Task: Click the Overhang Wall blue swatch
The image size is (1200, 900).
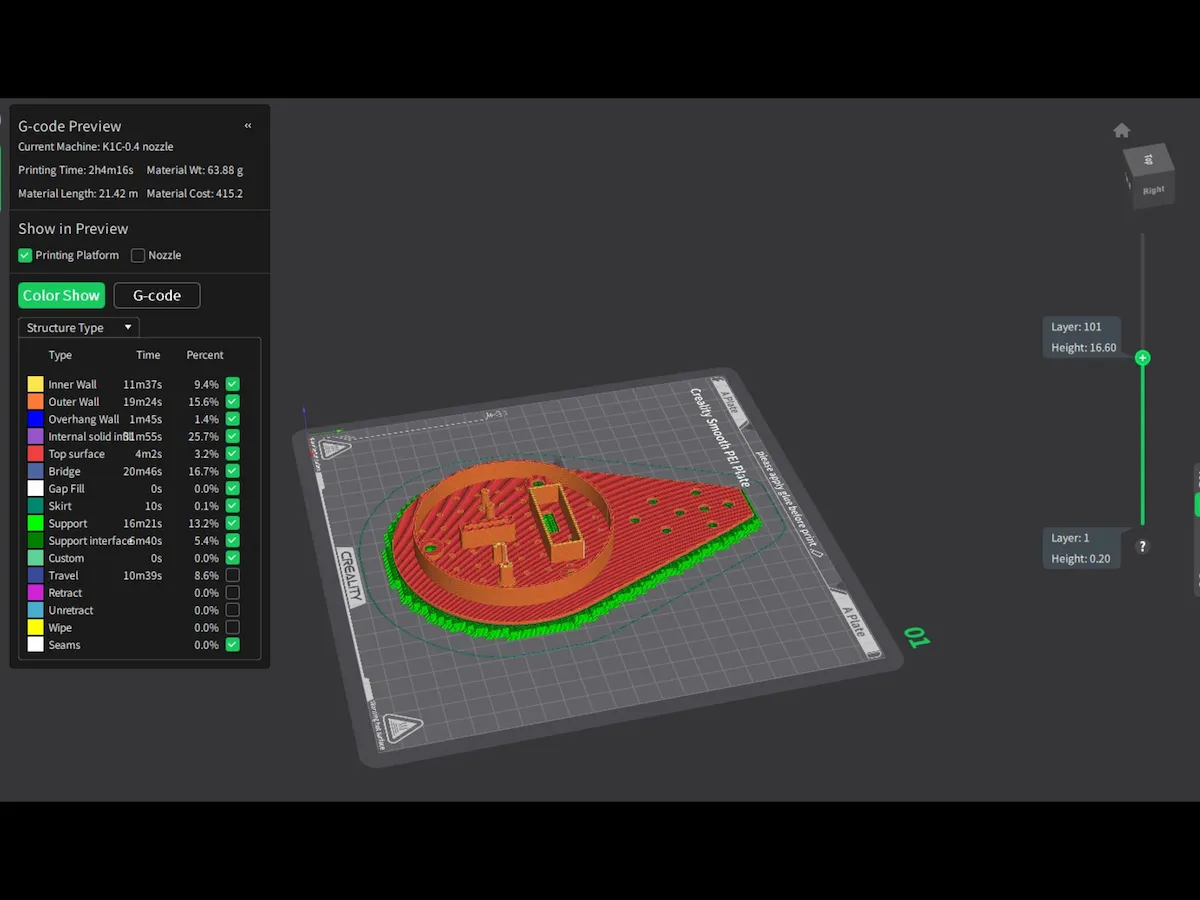Action: point(35,419)
